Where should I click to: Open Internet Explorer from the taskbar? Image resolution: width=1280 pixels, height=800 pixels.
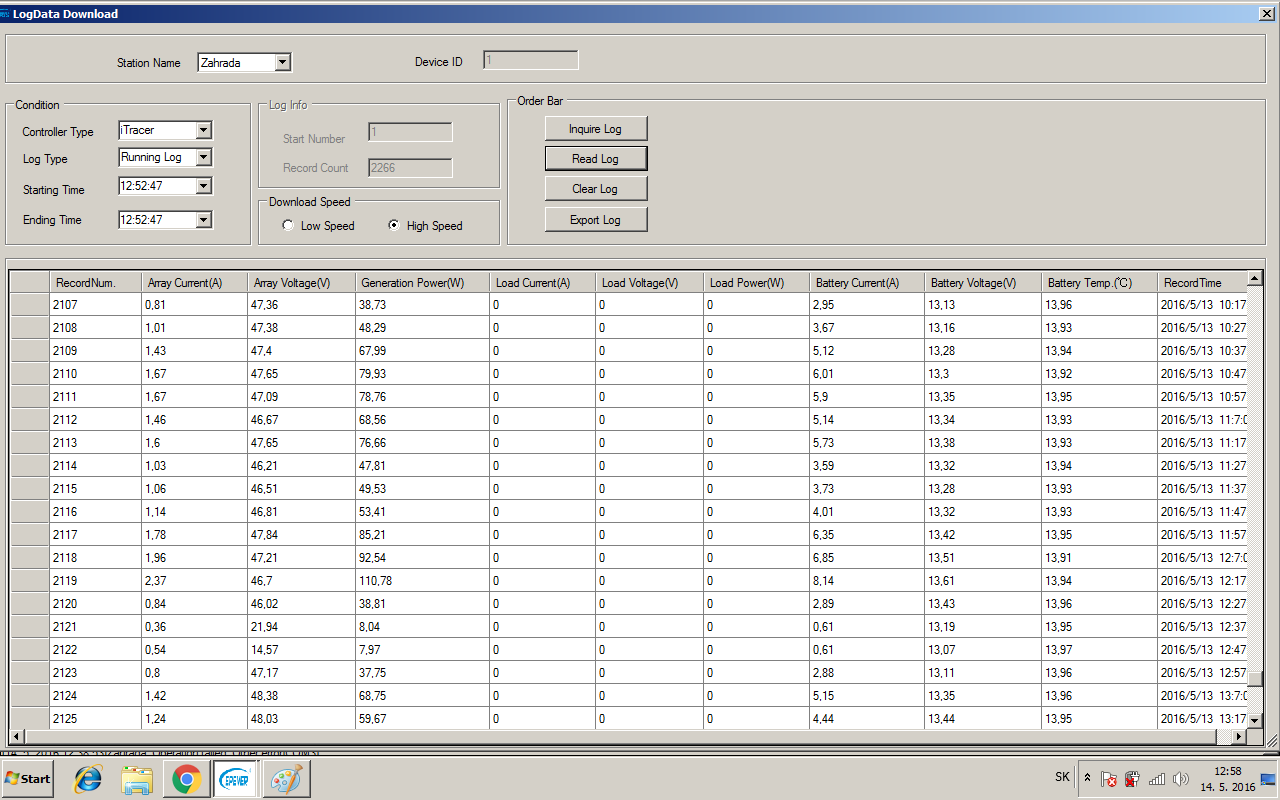(x=88, y=778)
